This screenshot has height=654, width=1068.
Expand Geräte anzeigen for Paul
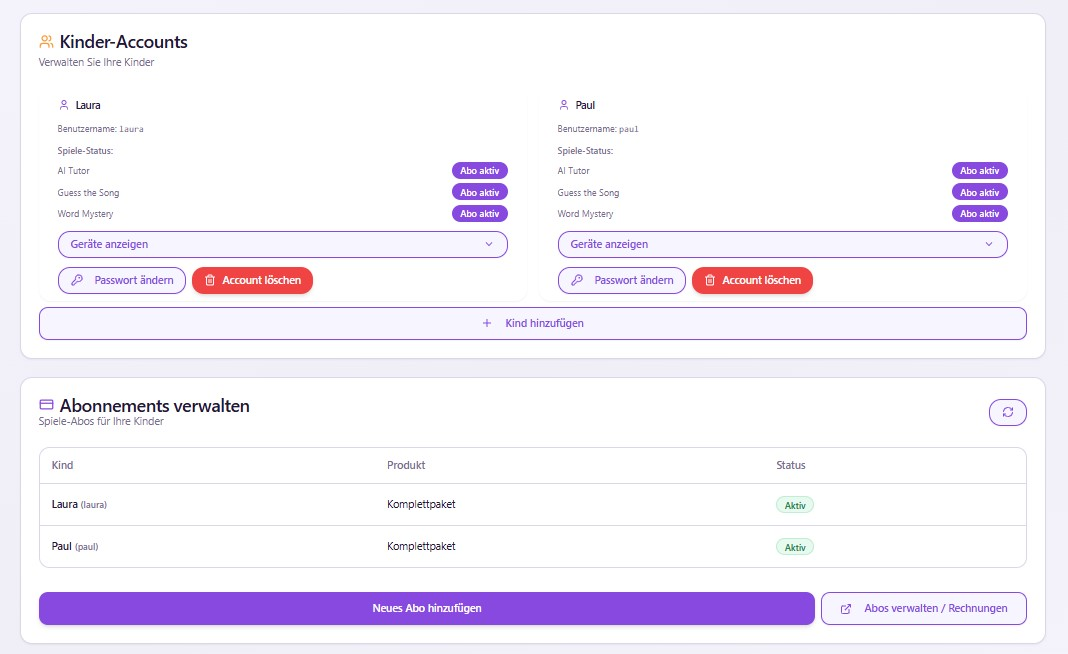click(783, 244)
